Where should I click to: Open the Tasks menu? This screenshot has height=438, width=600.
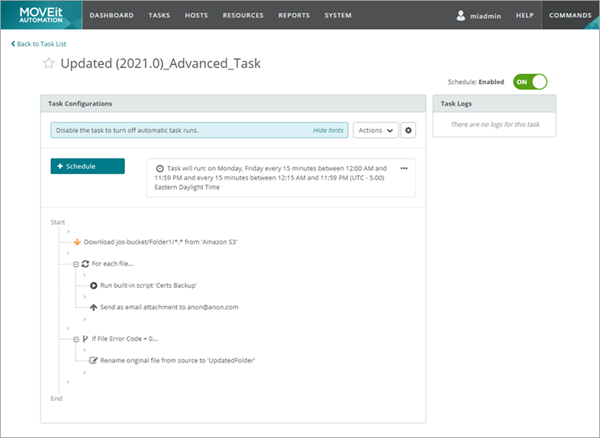pos(159,15)
